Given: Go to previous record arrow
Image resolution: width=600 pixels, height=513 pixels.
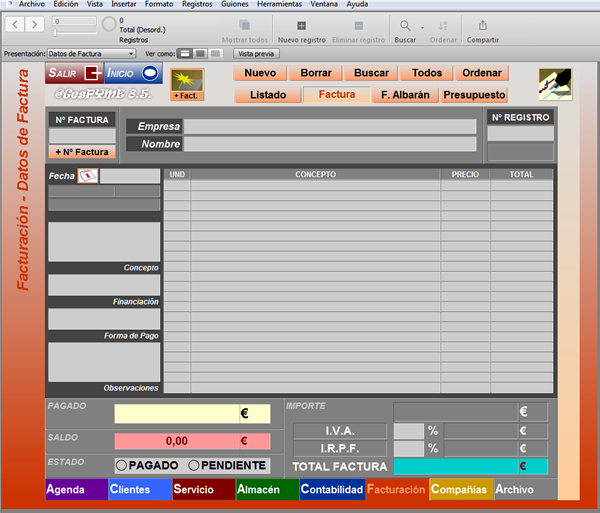Looking at the screenshot, I should point(15,24).
